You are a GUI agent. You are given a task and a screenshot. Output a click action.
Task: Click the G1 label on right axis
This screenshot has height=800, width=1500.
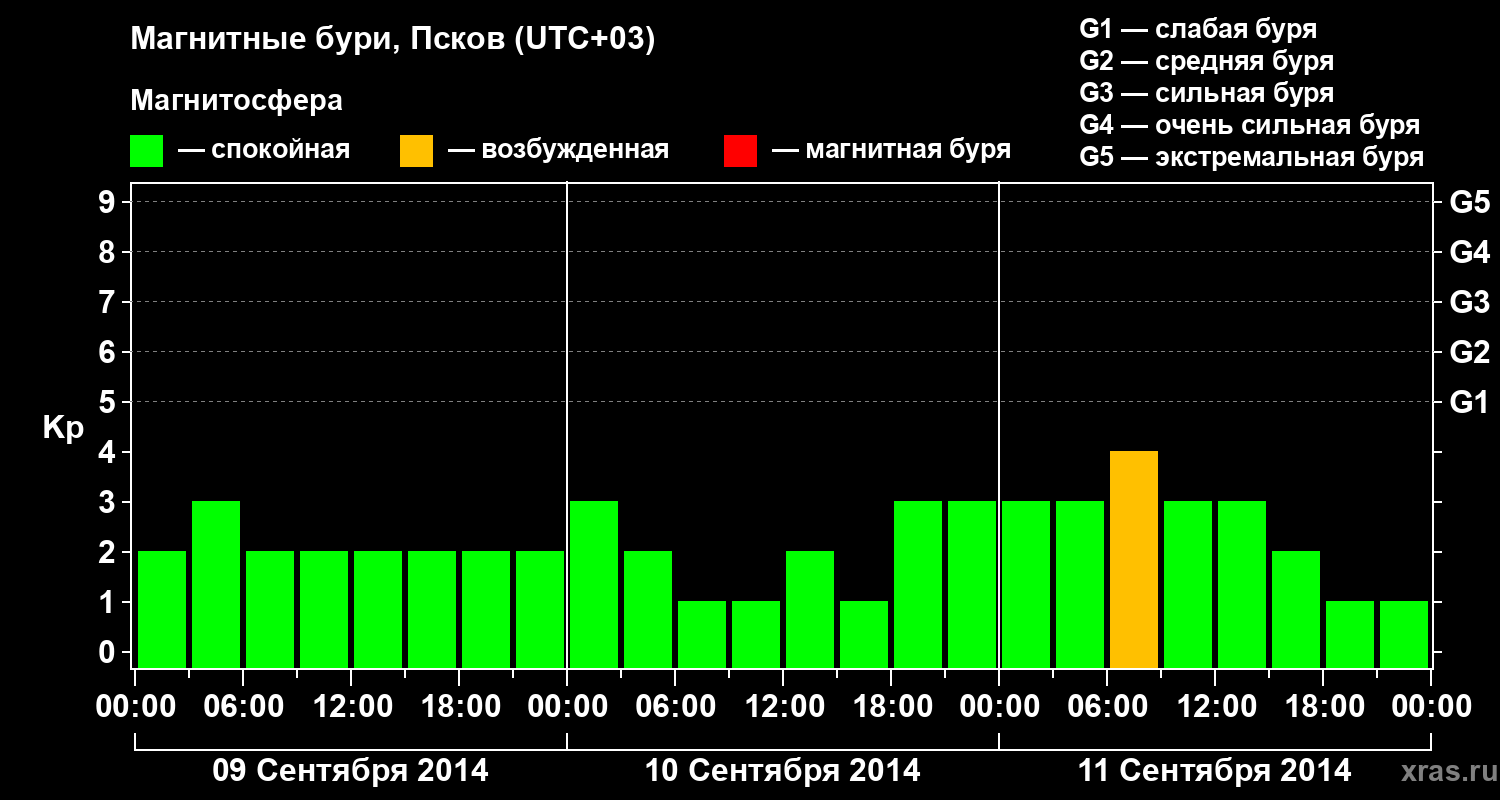(1470, 403)
